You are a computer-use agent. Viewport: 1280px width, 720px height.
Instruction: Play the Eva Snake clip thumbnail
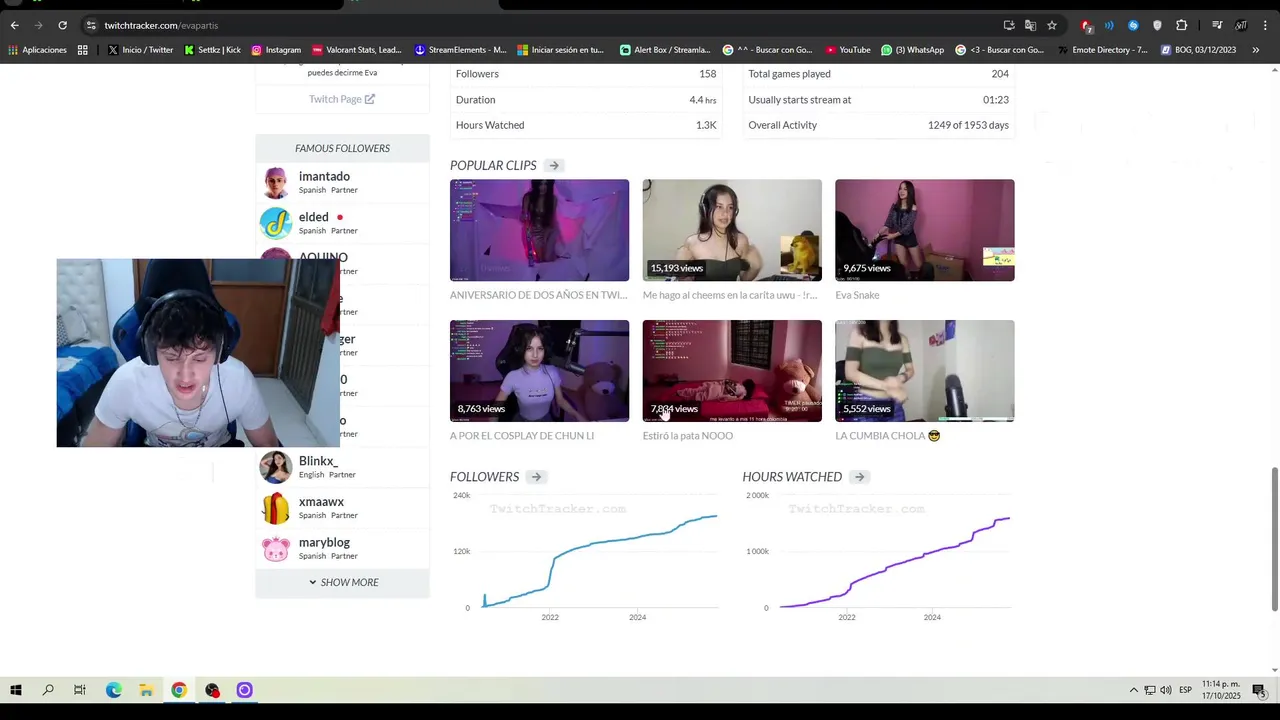coord(925,230)
